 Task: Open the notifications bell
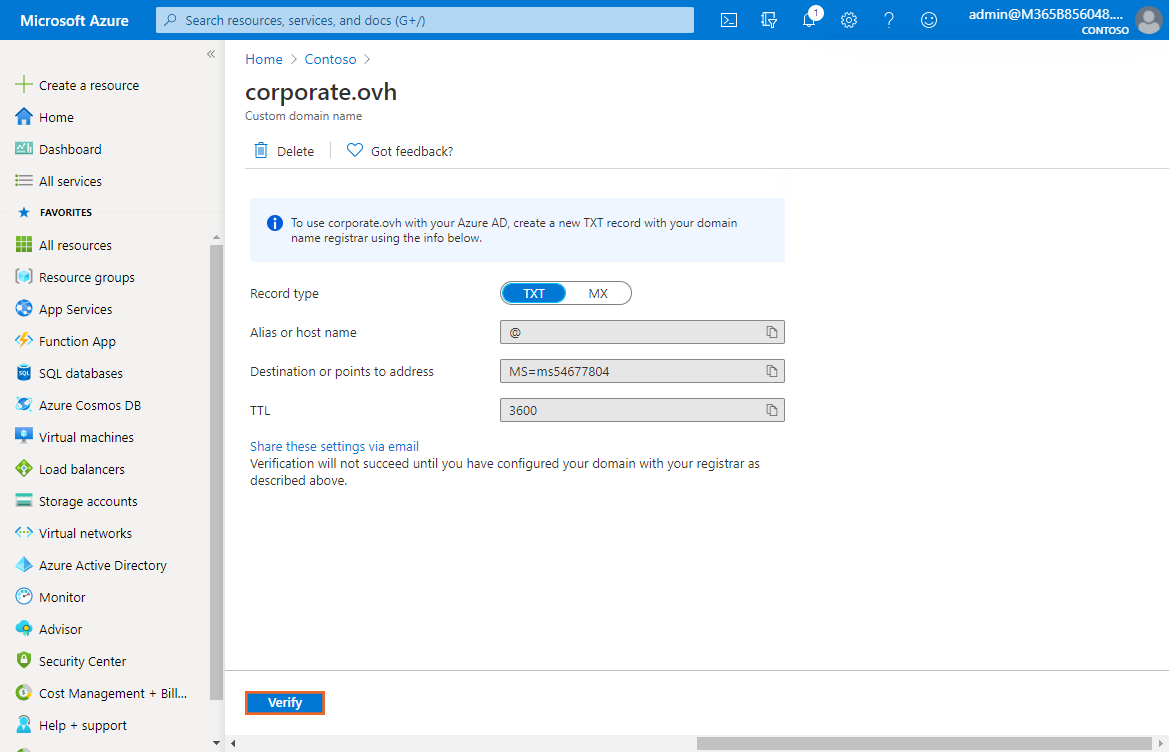click(x=809, y=20)
